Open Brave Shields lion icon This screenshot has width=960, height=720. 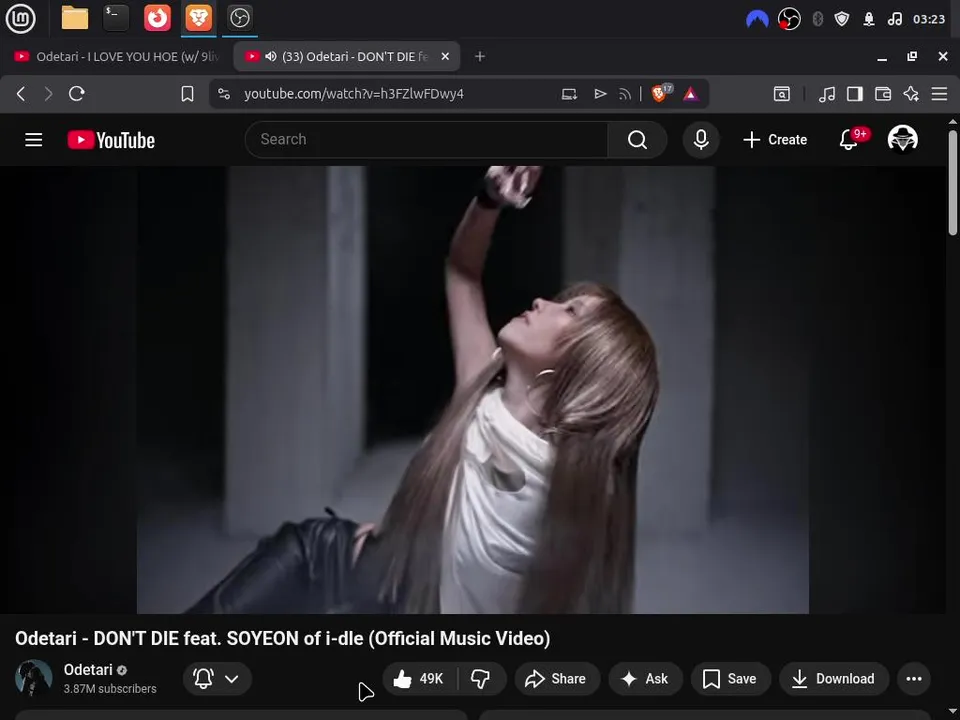click(661, 93)
